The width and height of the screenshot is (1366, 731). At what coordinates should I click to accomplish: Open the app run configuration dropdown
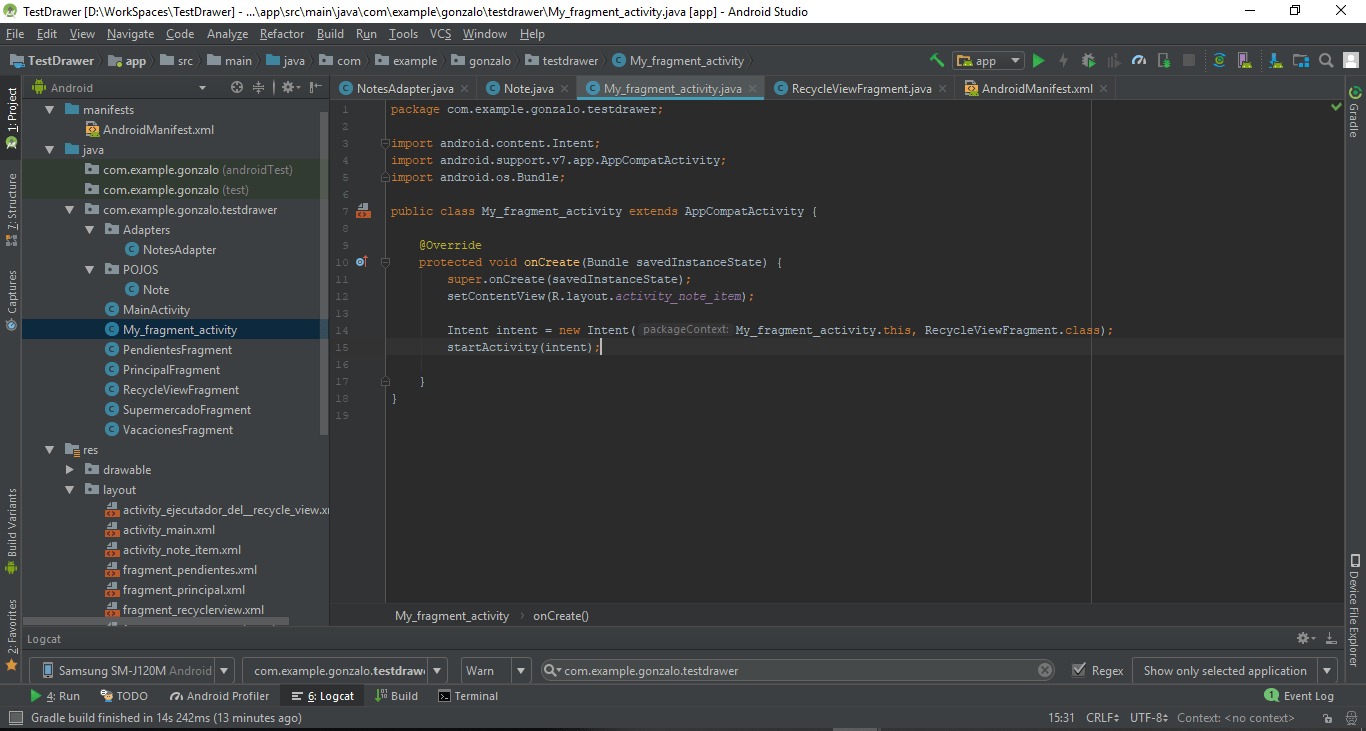click(988, 61)
